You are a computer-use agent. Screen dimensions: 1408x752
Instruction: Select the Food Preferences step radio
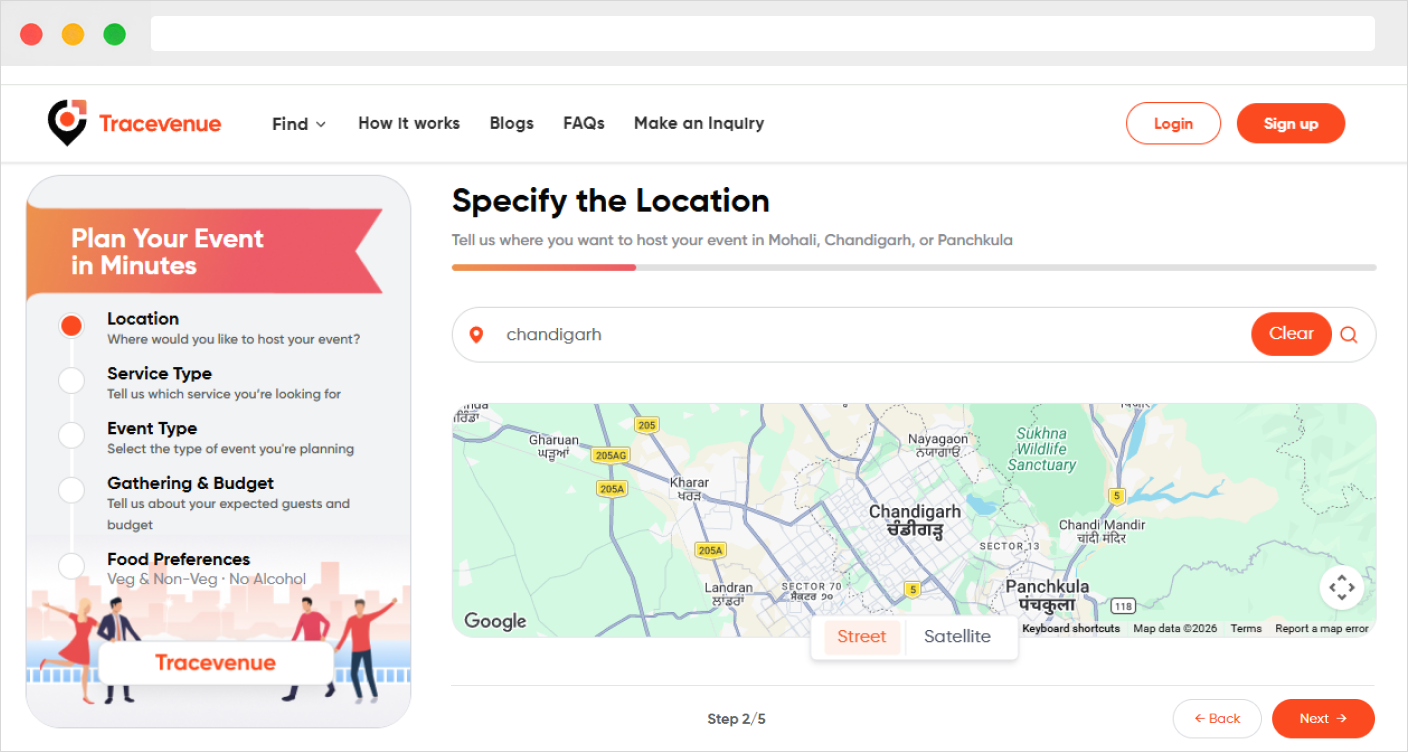click(71, 566)
